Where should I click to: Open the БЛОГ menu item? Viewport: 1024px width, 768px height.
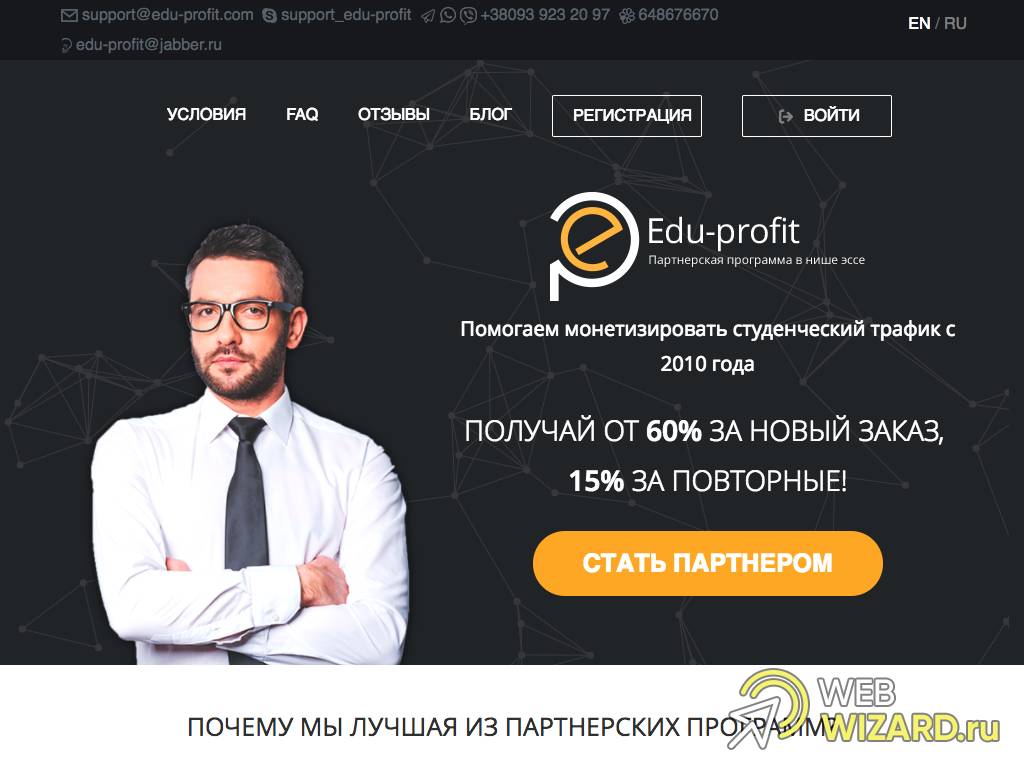[490, 114]
